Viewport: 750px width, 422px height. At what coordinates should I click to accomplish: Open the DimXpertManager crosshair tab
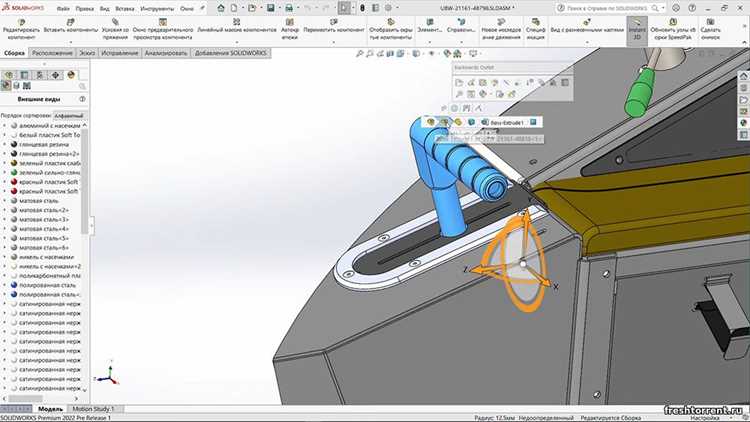point(55,75)
